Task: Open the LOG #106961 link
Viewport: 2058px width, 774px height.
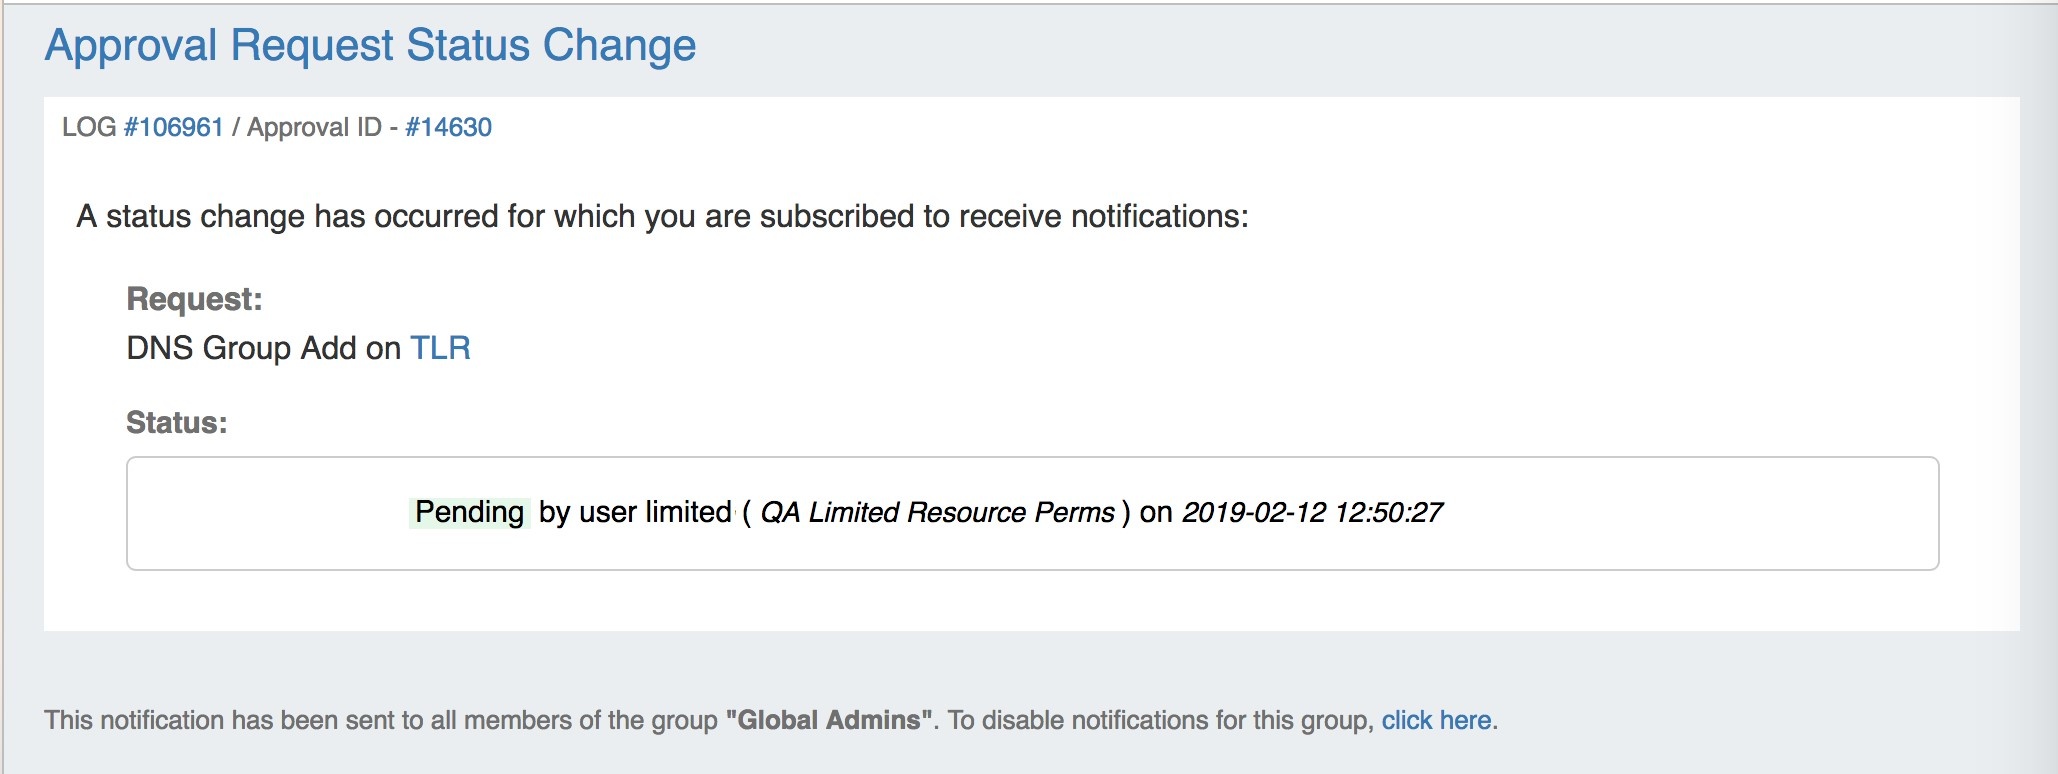Action: coord(173,127)
